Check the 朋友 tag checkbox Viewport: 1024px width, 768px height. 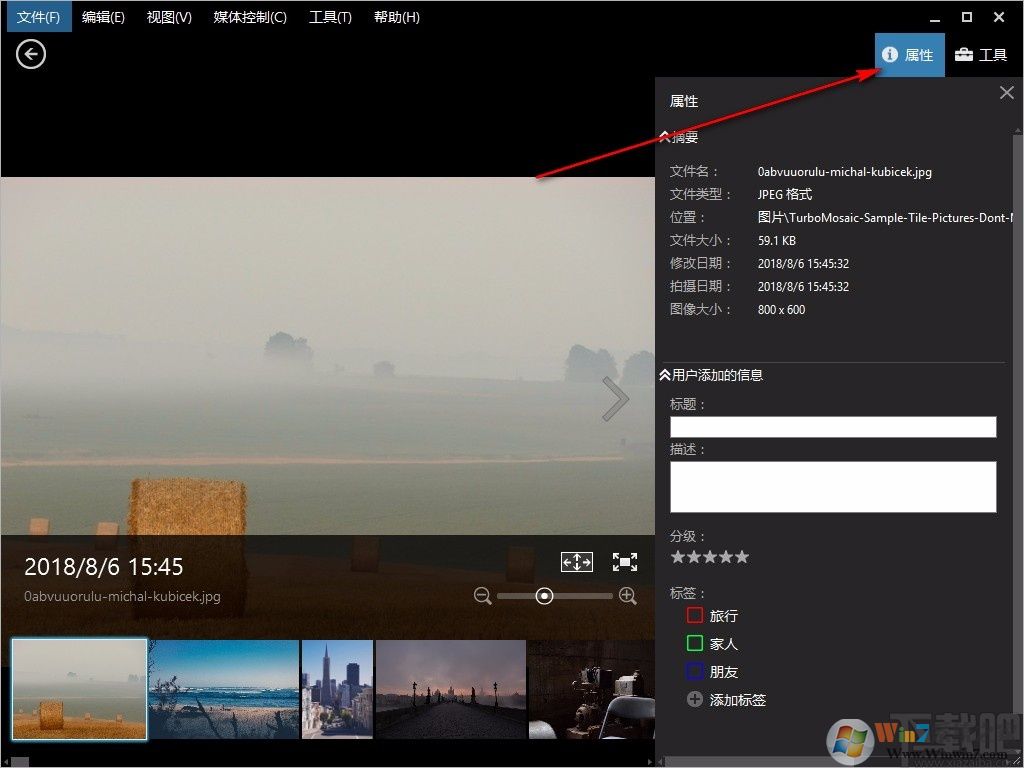tap(695, 671)
